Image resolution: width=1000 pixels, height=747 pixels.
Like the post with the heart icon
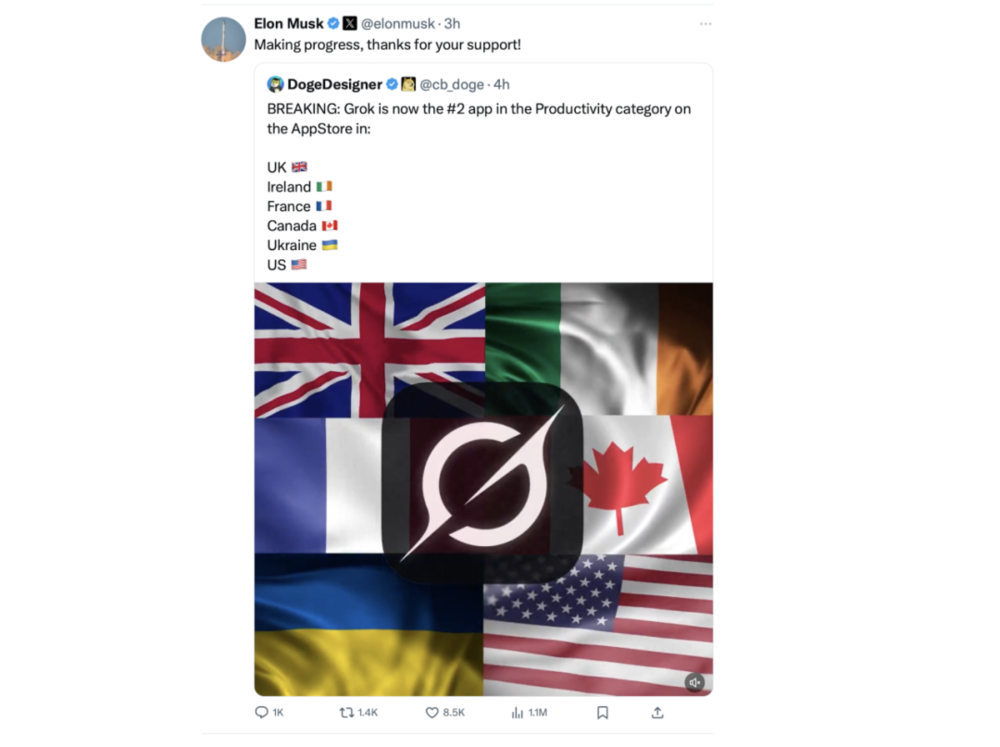click(433, 713)
